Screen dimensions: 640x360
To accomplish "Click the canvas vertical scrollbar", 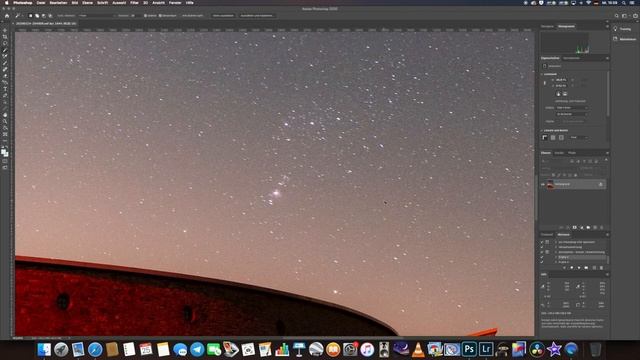I will [536, 198].
